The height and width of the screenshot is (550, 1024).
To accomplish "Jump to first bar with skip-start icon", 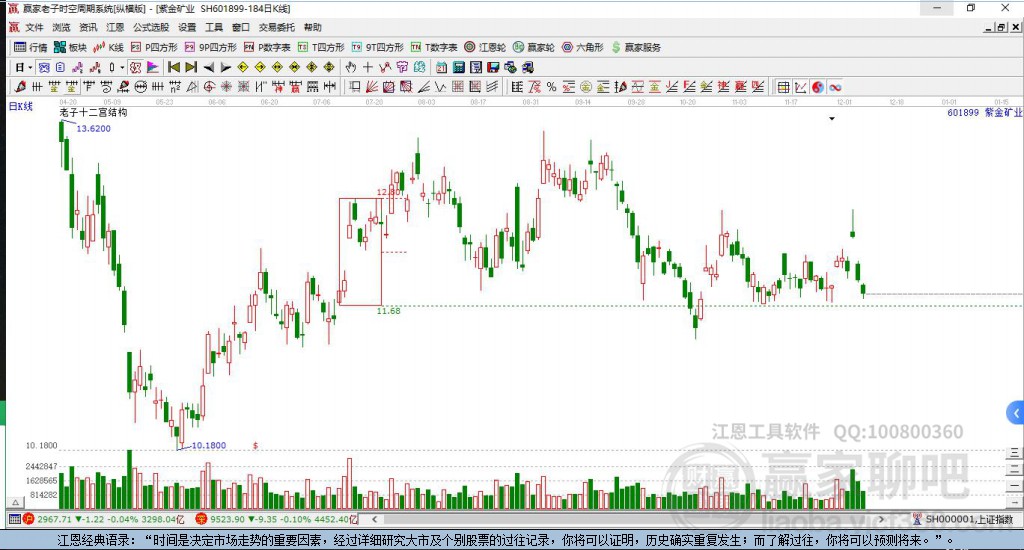I will (x=174, y=67).
